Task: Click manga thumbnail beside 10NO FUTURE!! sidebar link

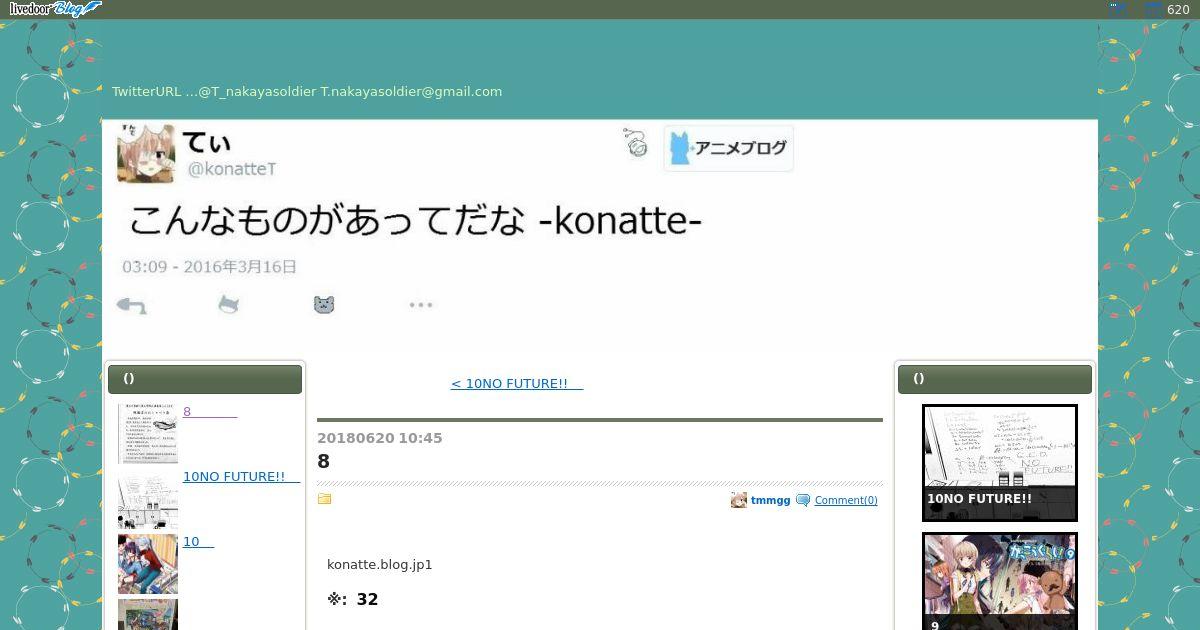Action: 148,499
